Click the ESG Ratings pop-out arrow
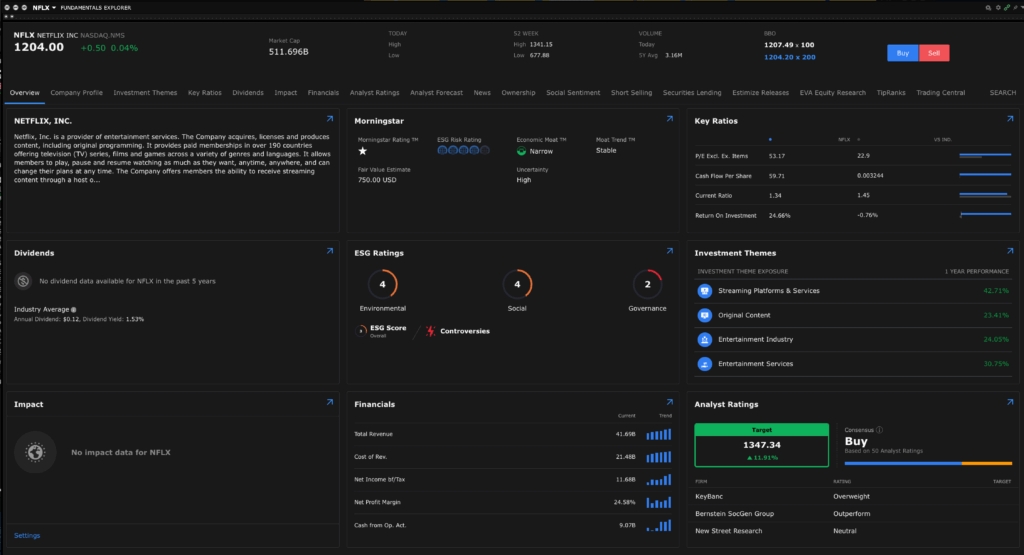This screenshot has height=555, width=1024. tap(669, 252)
